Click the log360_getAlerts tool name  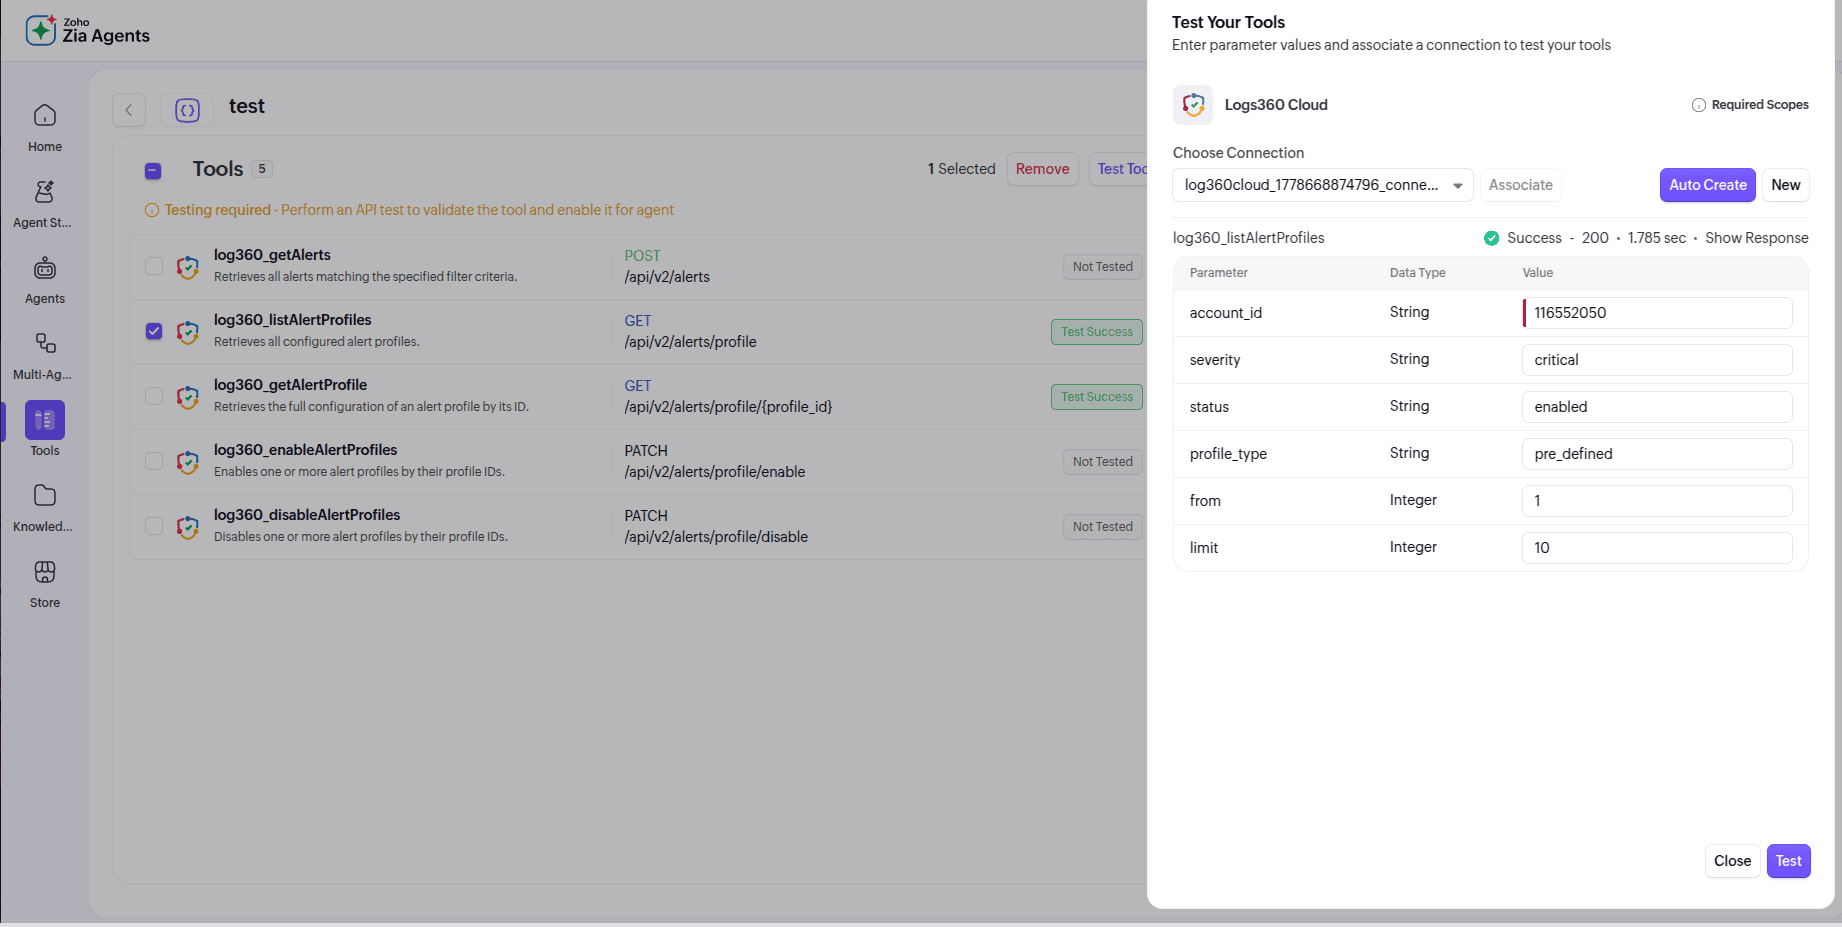pos(272,255)
